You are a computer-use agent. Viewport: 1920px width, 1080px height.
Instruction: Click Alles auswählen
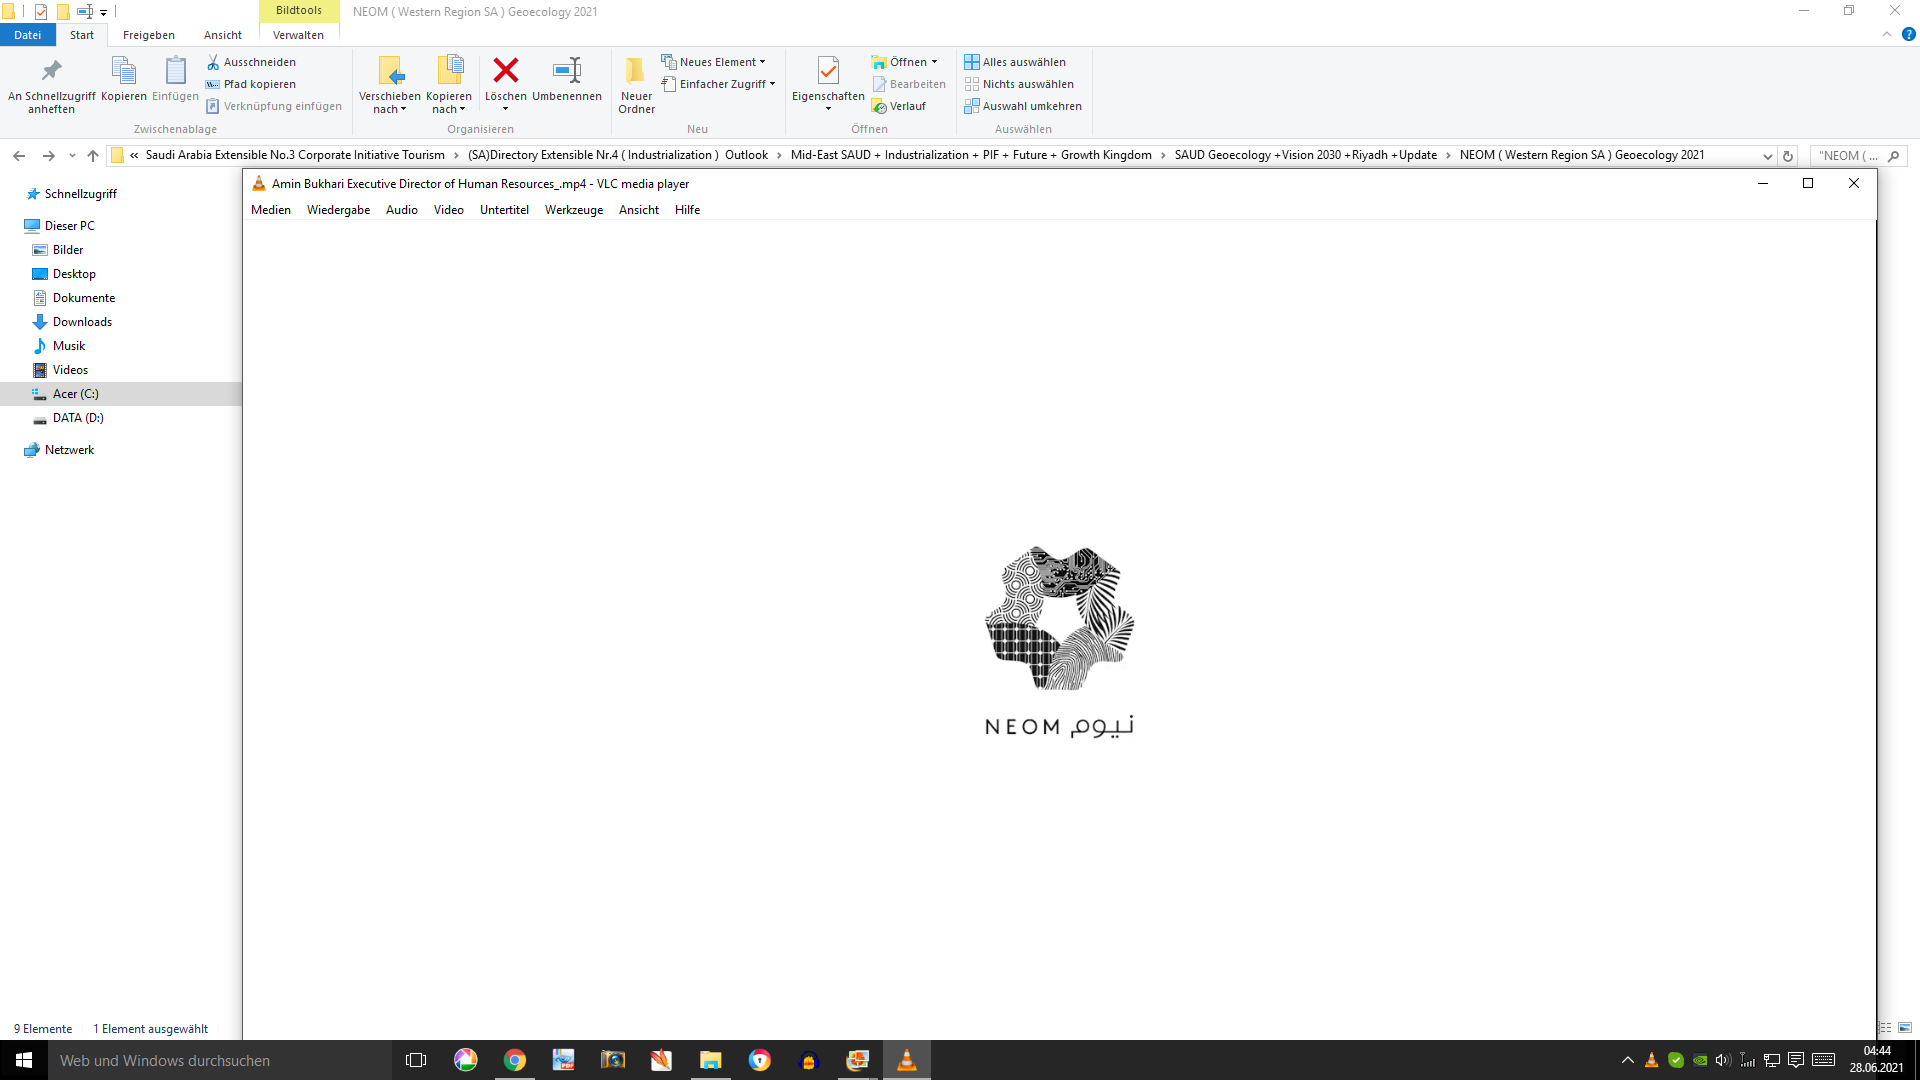point(1015,62)
